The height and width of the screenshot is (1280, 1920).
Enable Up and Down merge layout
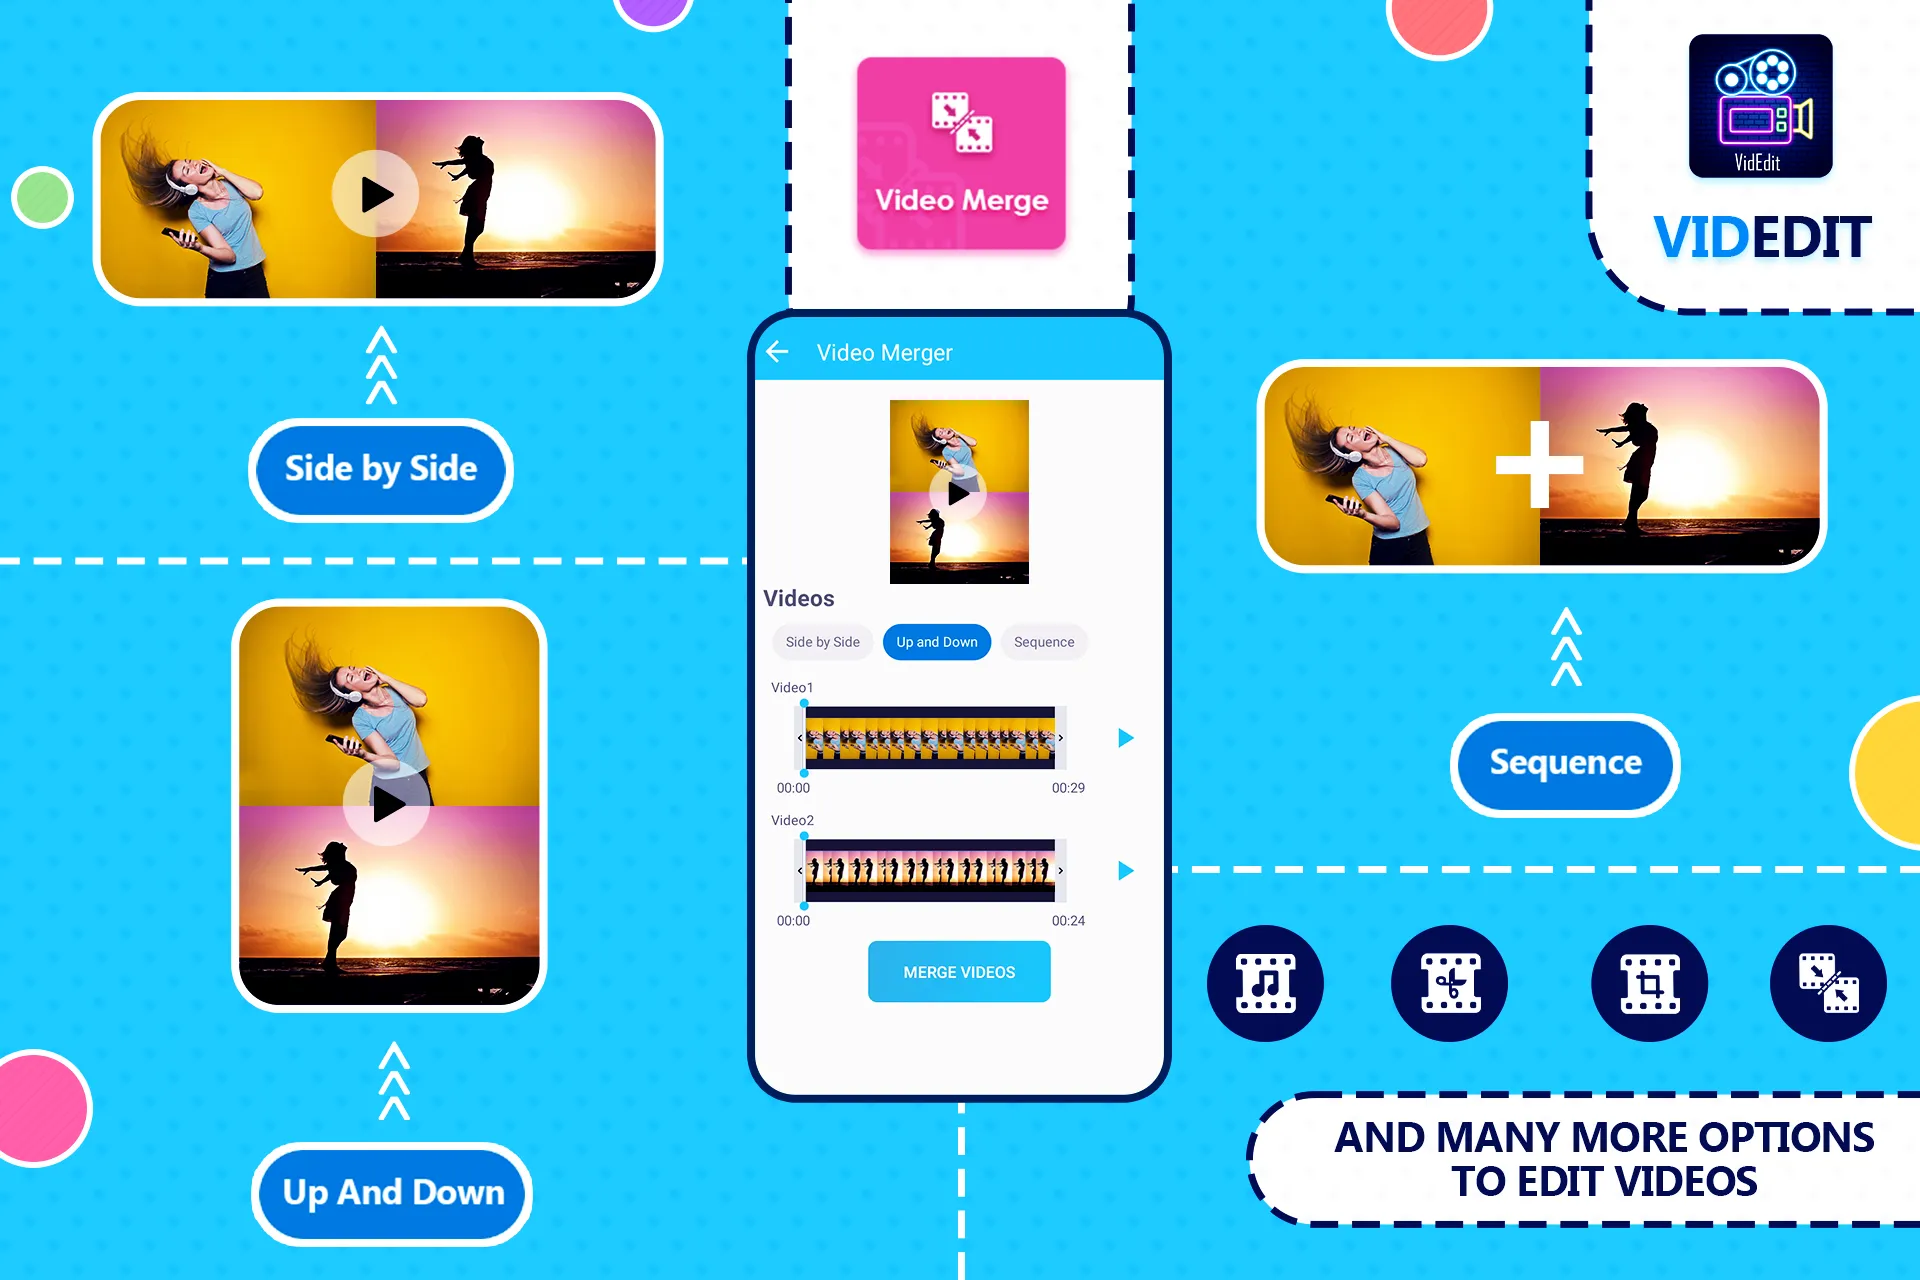point(933,640)
